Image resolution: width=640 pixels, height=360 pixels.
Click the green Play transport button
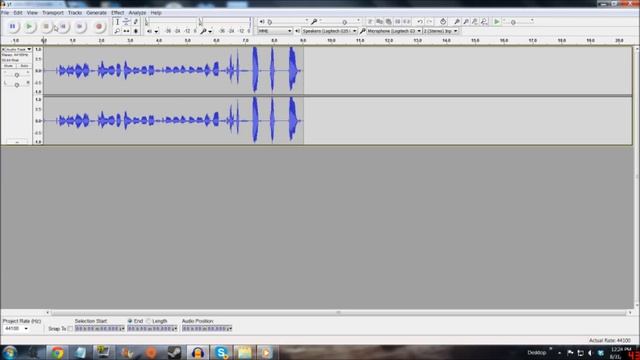(29, 27)
